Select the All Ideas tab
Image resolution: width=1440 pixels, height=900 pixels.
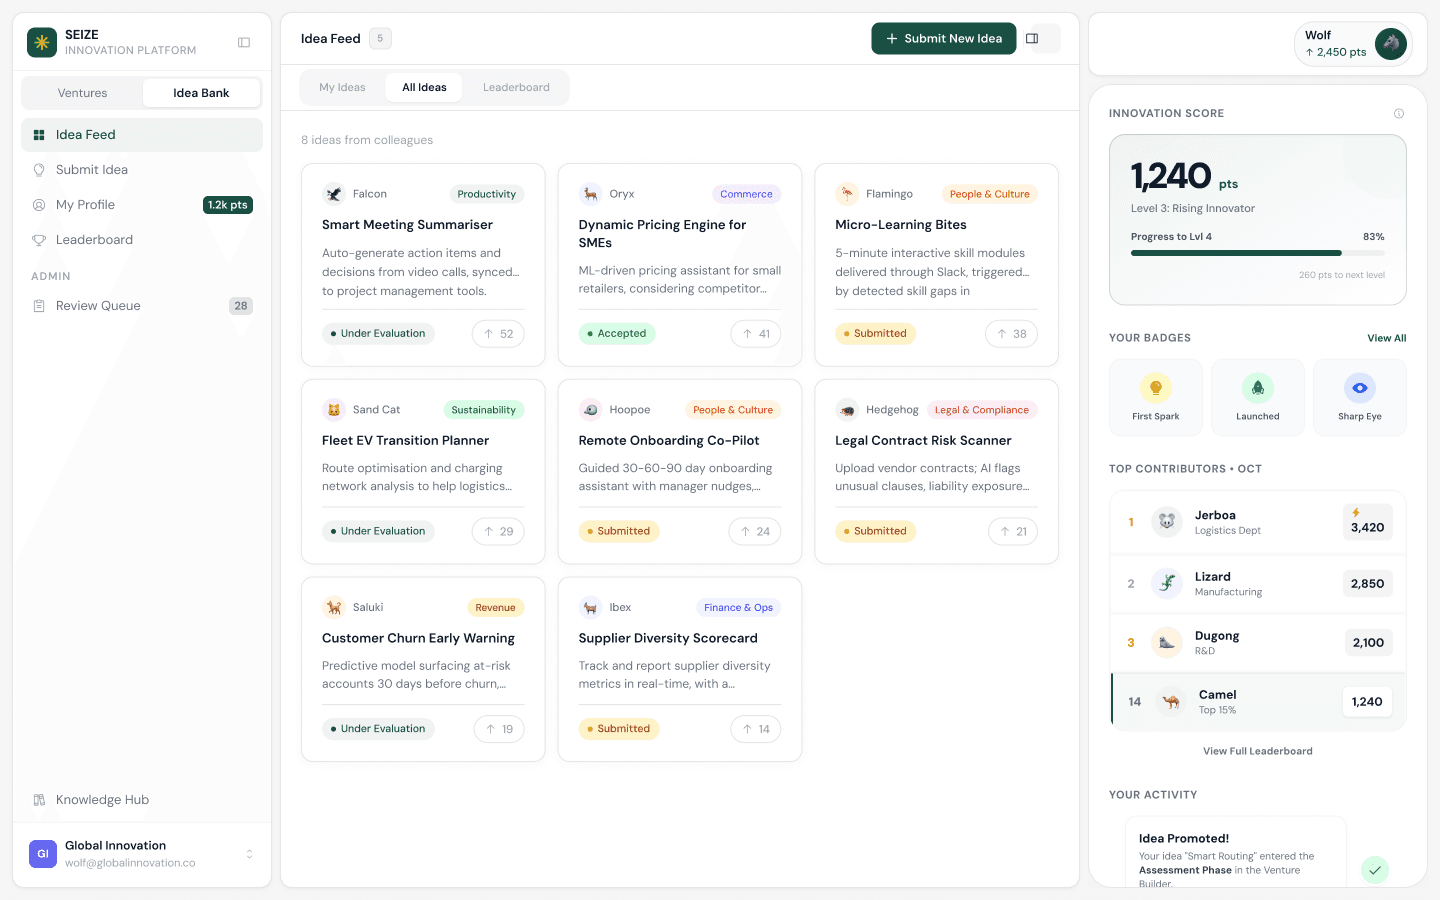[424, 88]
